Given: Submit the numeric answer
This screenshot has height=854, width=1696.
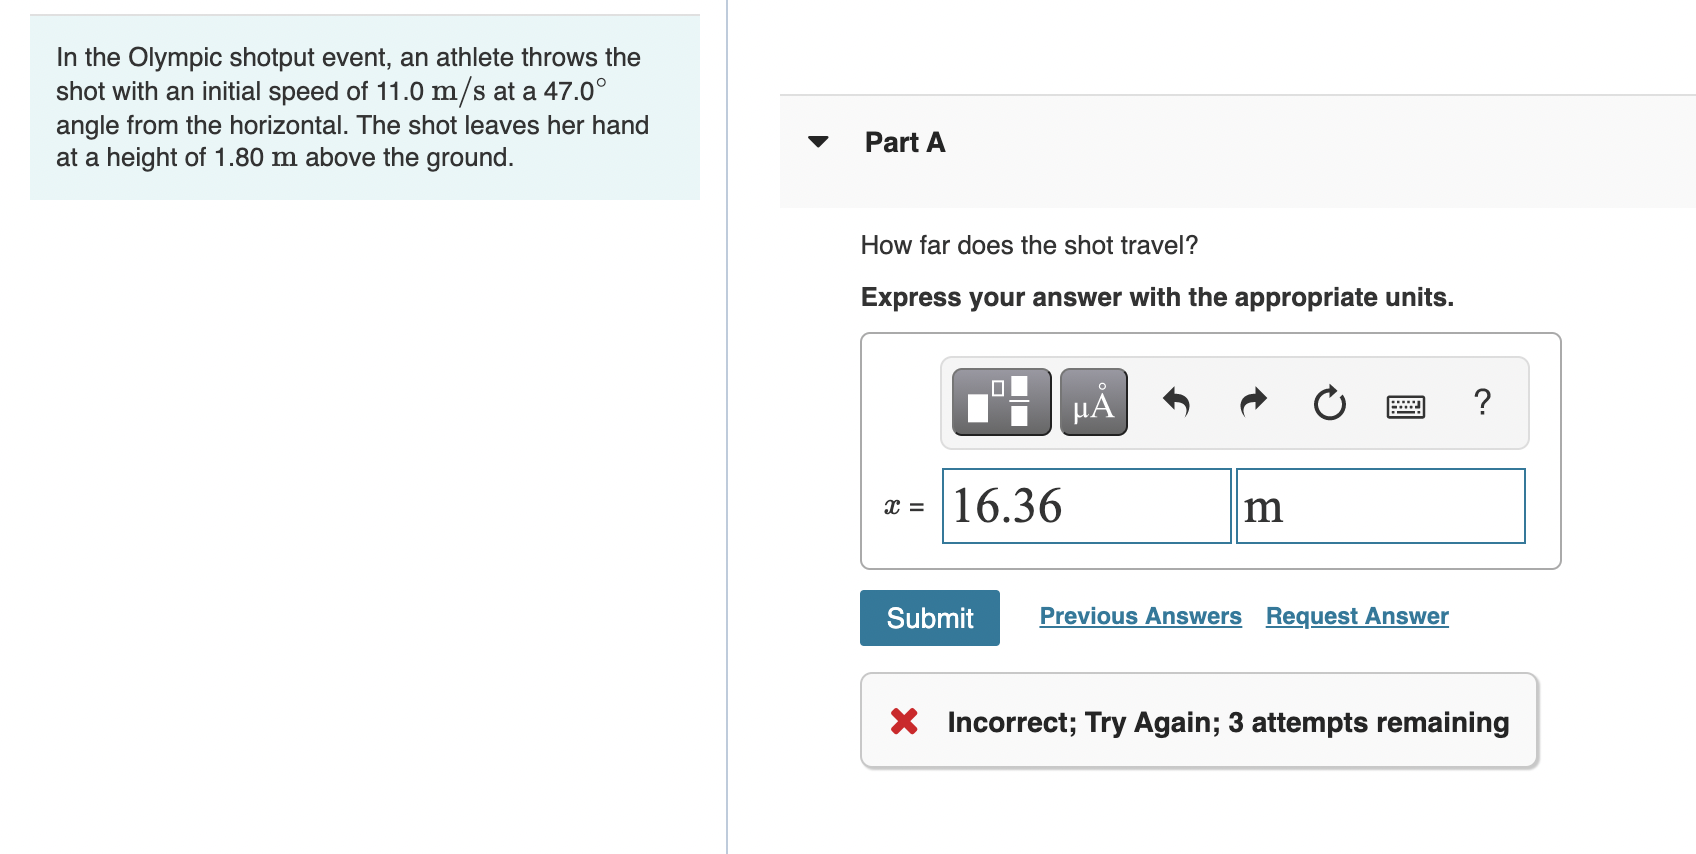Looking at the screenshot, I should point(928,617).
